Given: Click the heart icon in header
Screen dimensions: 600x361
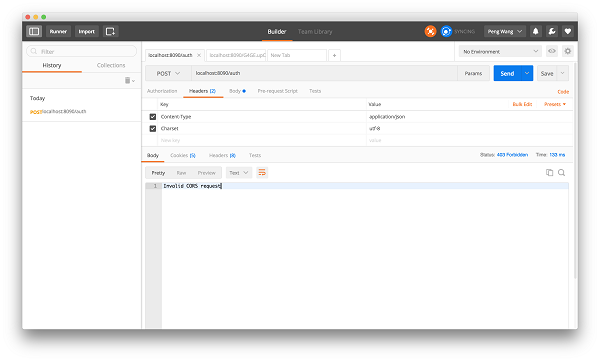Looking at the screenshot, I should (568, 31).
